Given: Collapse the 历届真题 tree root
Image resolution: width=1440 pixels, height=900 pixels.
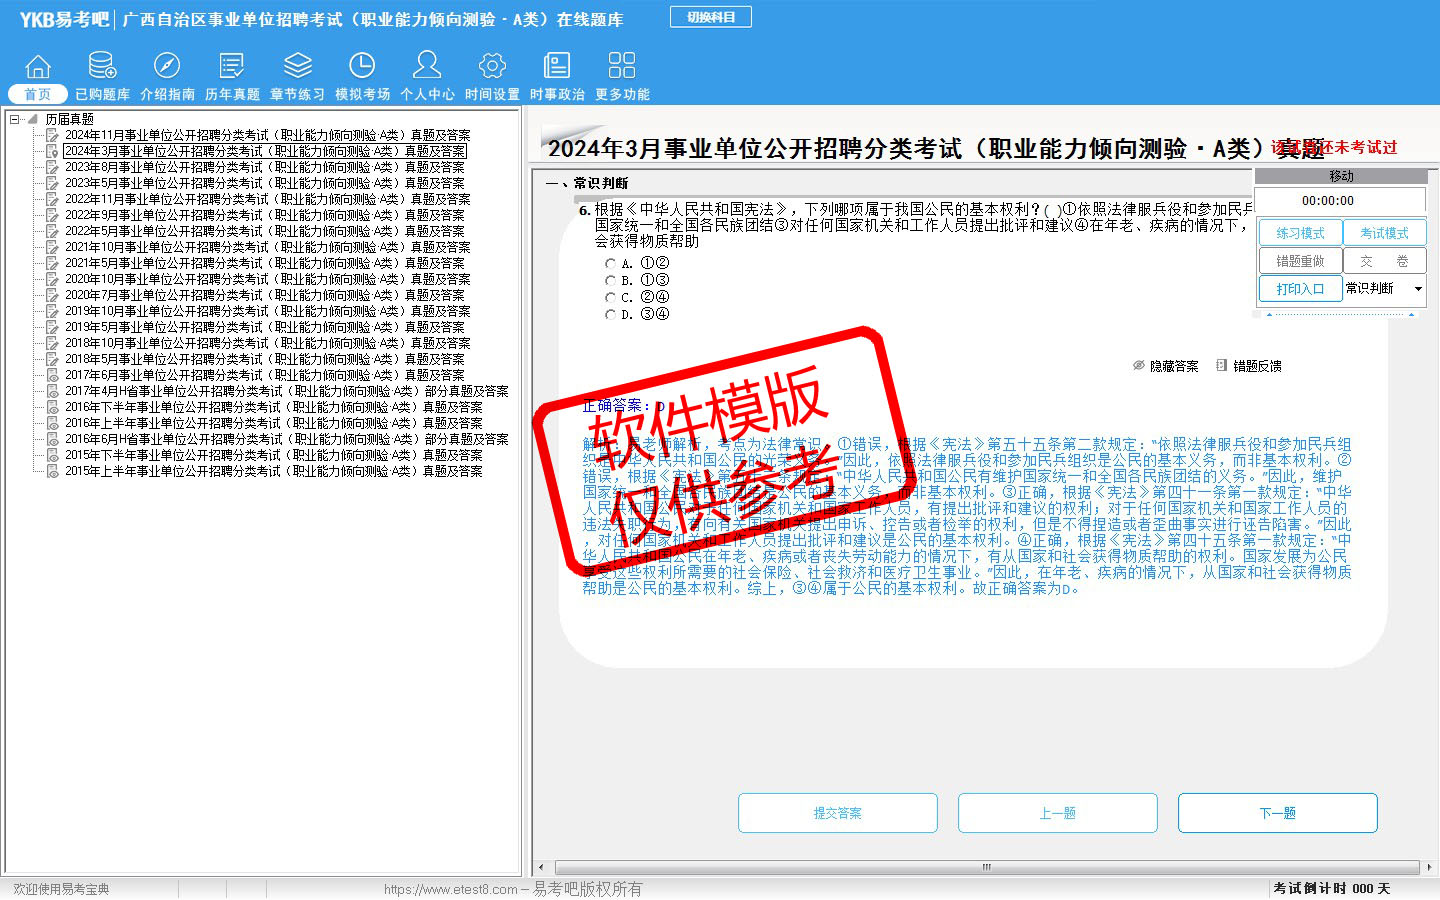Looking at the screenshot, I should pyautogui.click(x=15, y=119).
